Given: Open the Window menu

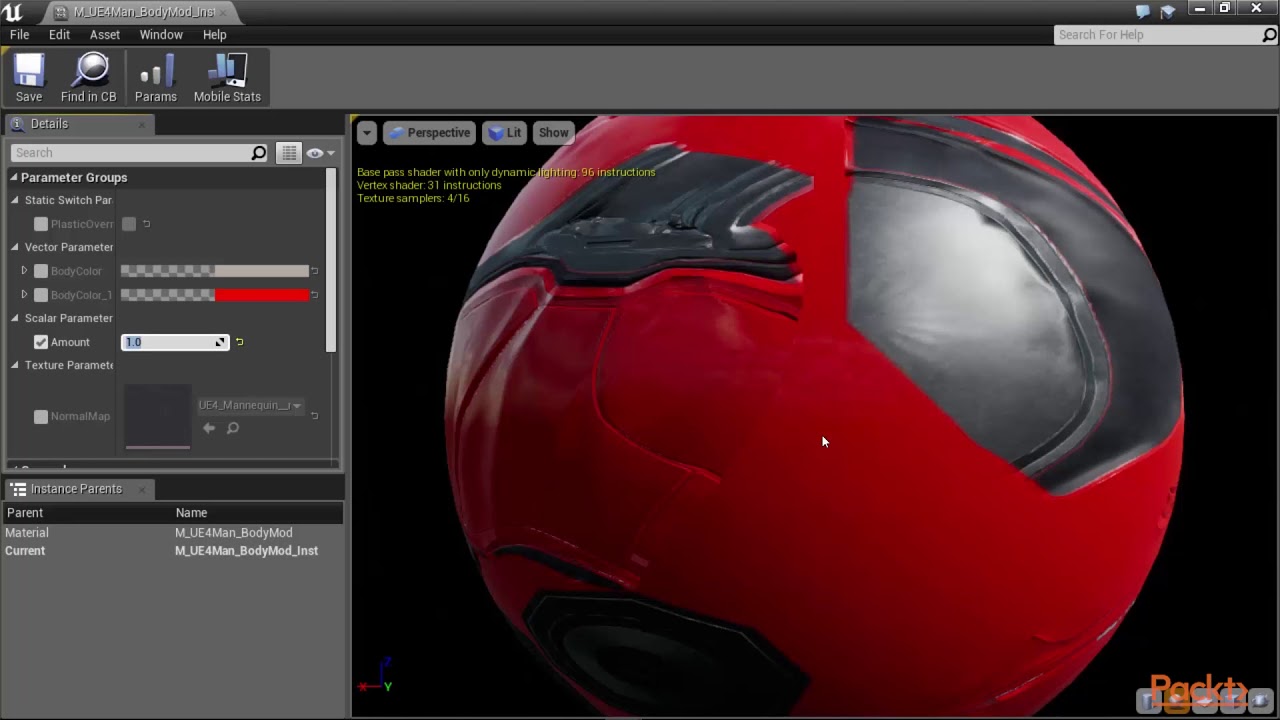Looking at the screenshot, I should [x=161, y=35].
